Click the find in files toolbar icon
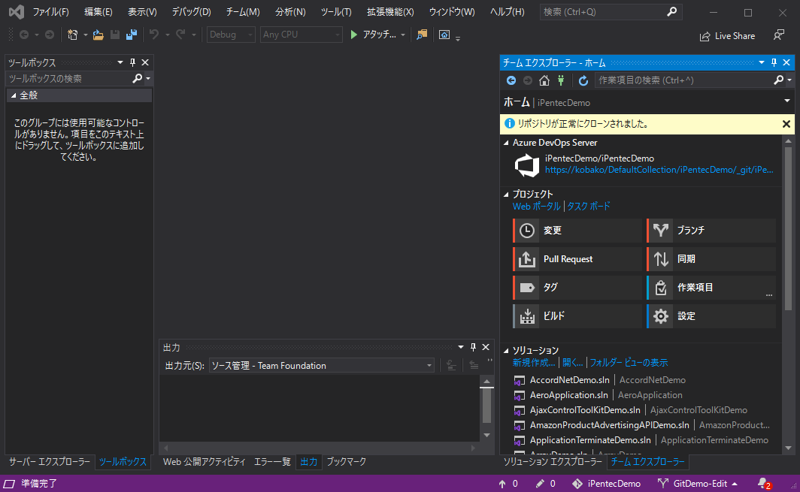 [422, 35]
